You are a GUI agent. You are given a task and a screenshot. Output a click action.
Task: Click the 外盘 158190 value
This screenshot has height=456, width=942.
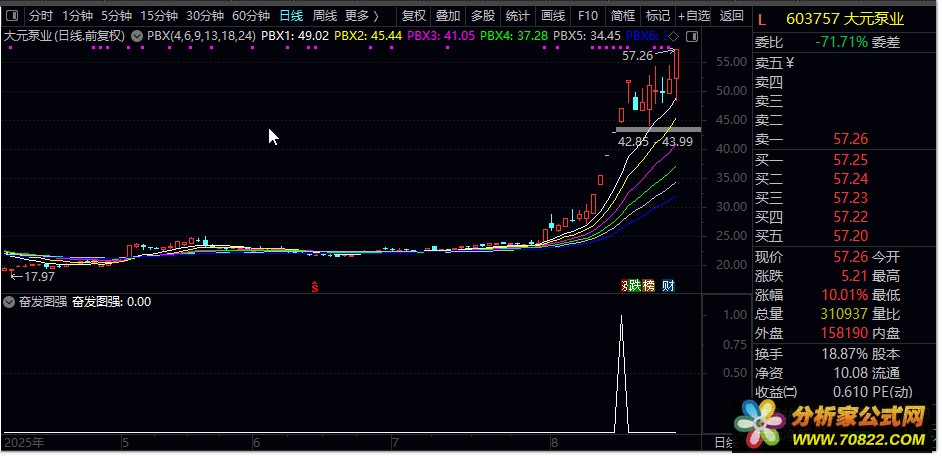(845, 333)
